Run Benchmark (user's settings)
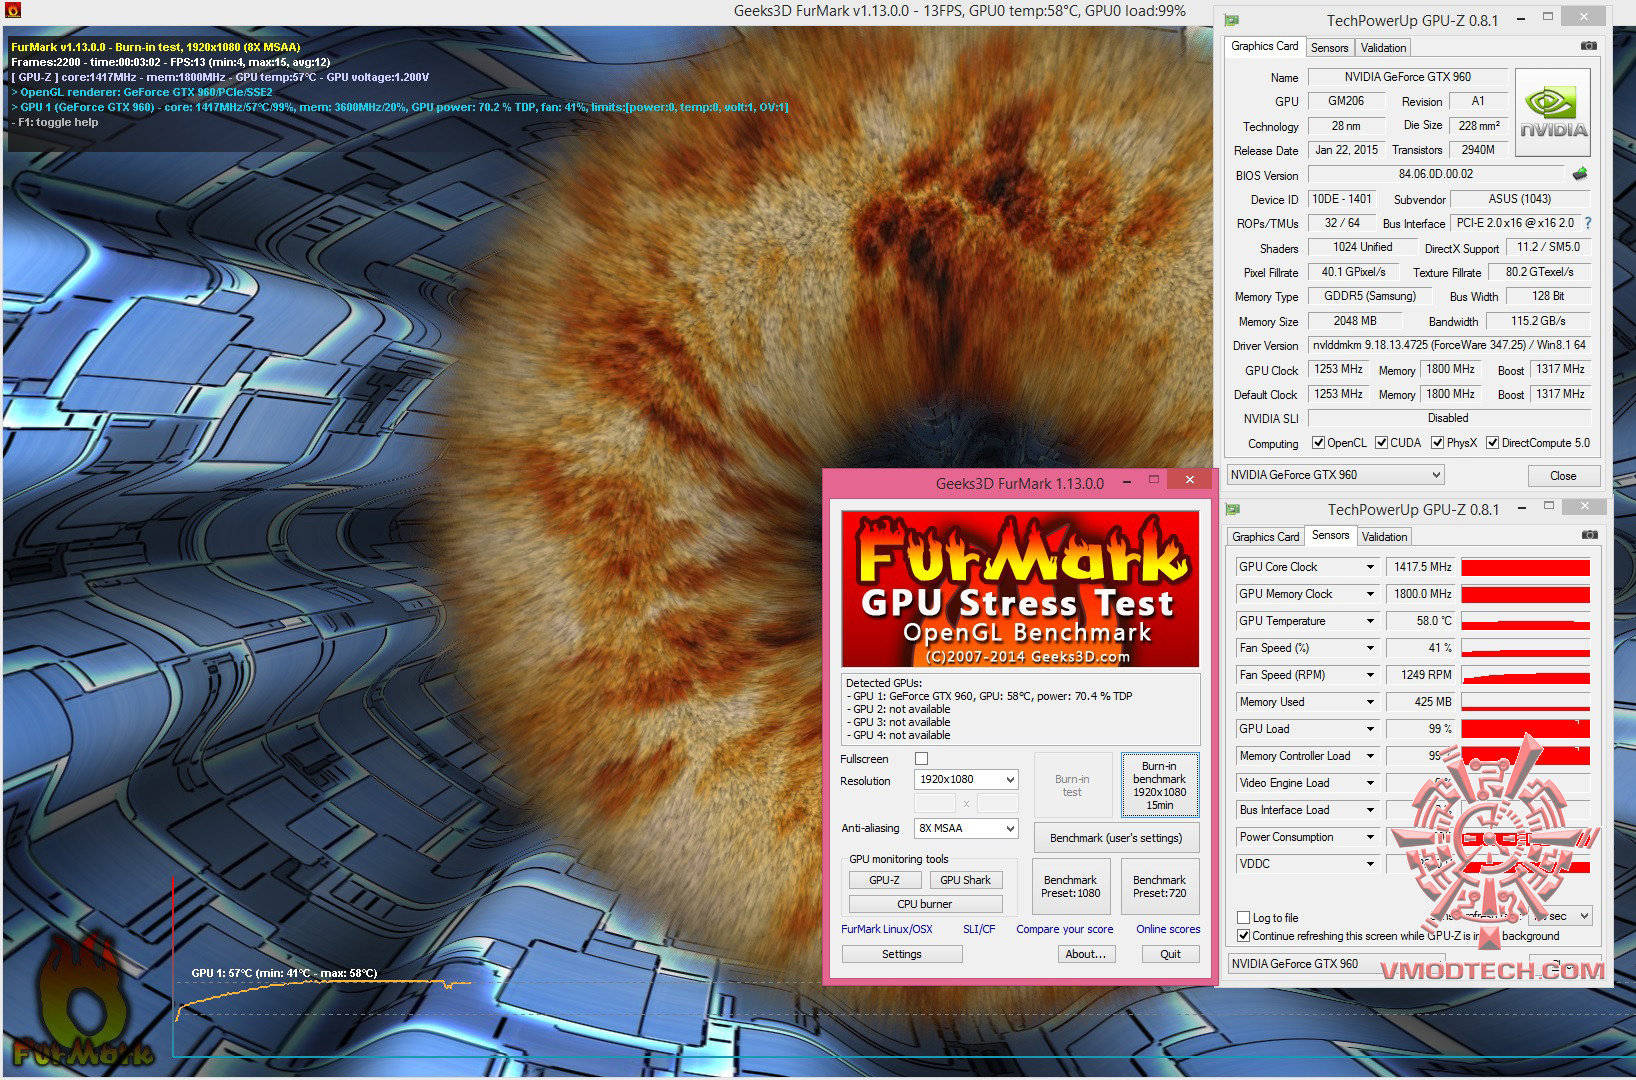 point(1116,838)
